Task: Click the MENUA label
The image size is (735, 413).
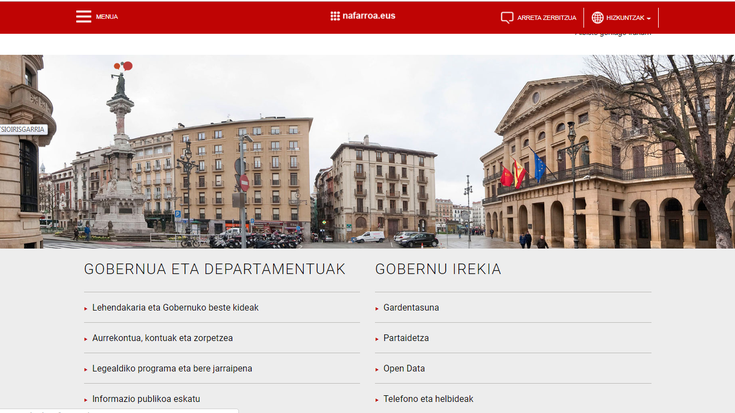Action: [107, 17]
